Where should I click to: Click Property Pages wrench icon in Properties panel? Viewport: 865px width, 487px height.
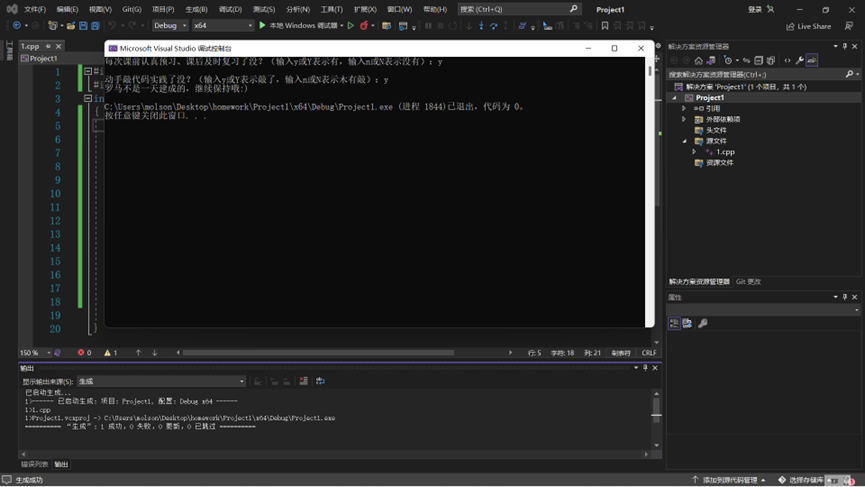(703, 323)
